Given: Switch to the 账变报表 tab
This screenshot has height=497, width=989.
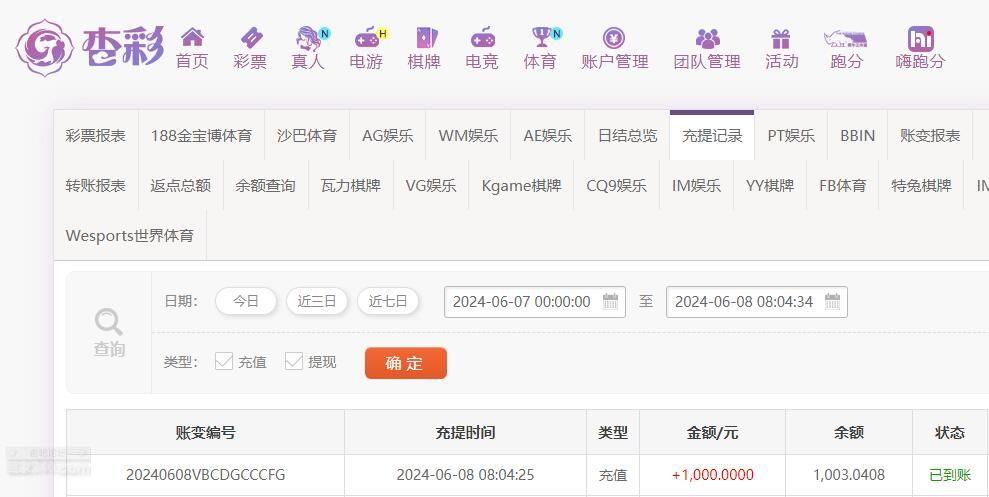Looking at the screenshot, I should tap(930, 136).
